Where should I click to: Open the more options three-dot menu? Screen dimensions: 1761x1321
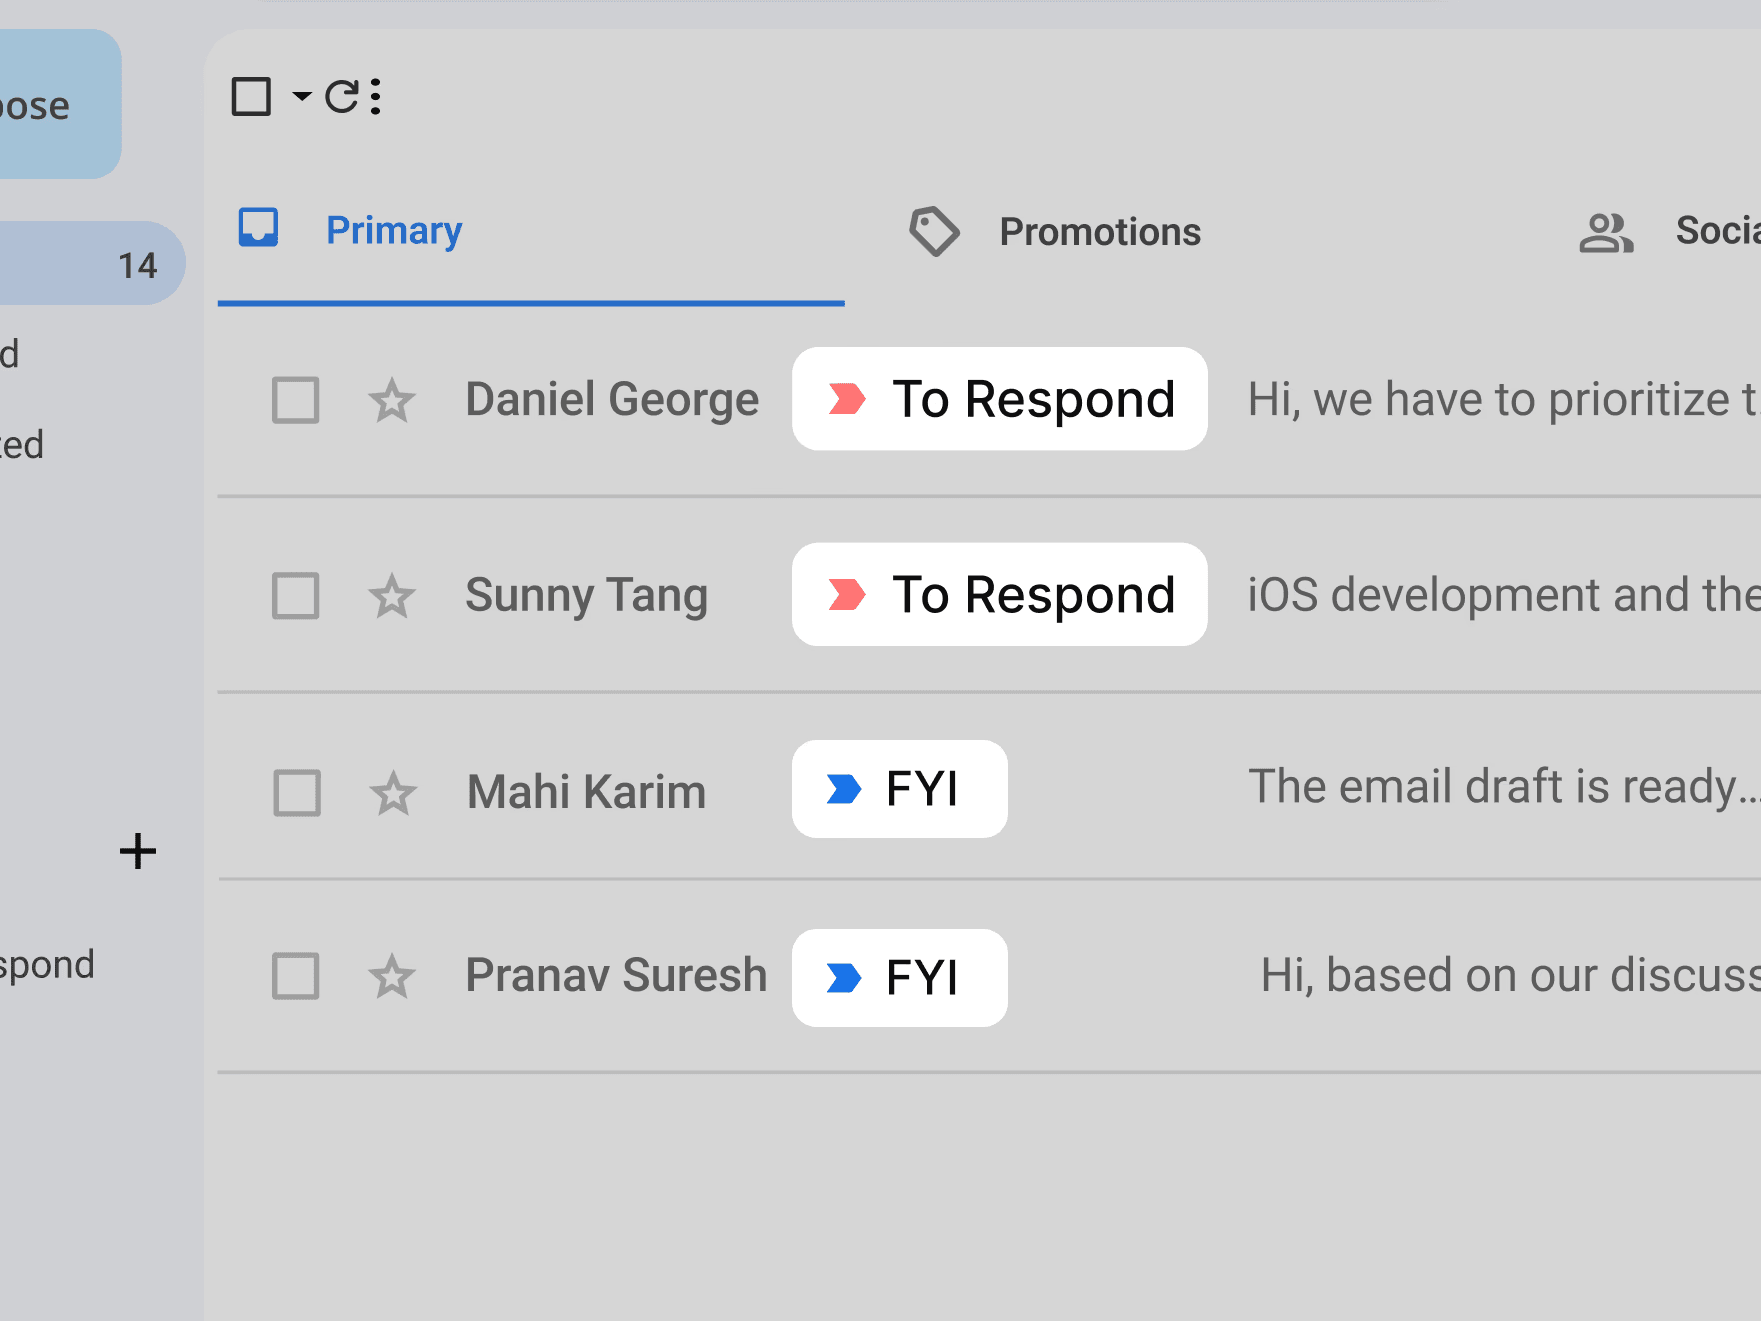tap(376, 97)
